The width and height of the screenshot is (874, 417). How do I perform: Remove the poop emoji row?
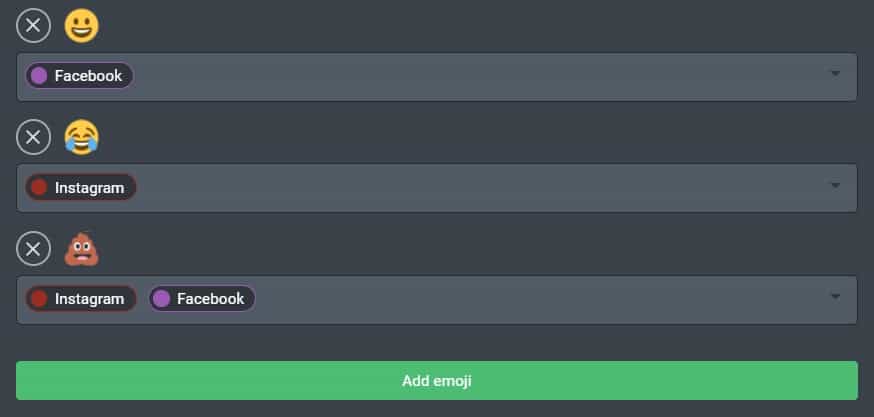click(33, 249)
